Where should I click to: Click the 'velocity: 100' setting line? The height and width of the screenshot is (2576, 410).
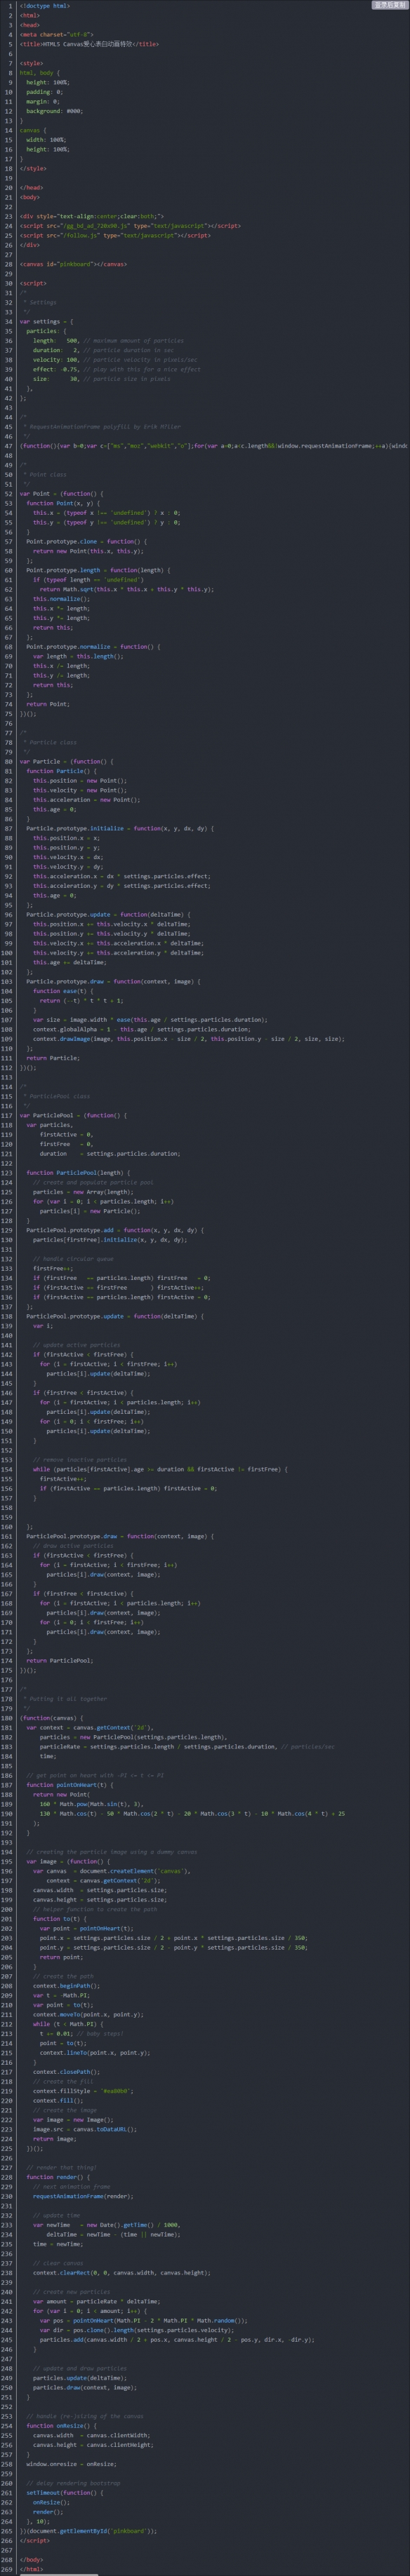115,360
